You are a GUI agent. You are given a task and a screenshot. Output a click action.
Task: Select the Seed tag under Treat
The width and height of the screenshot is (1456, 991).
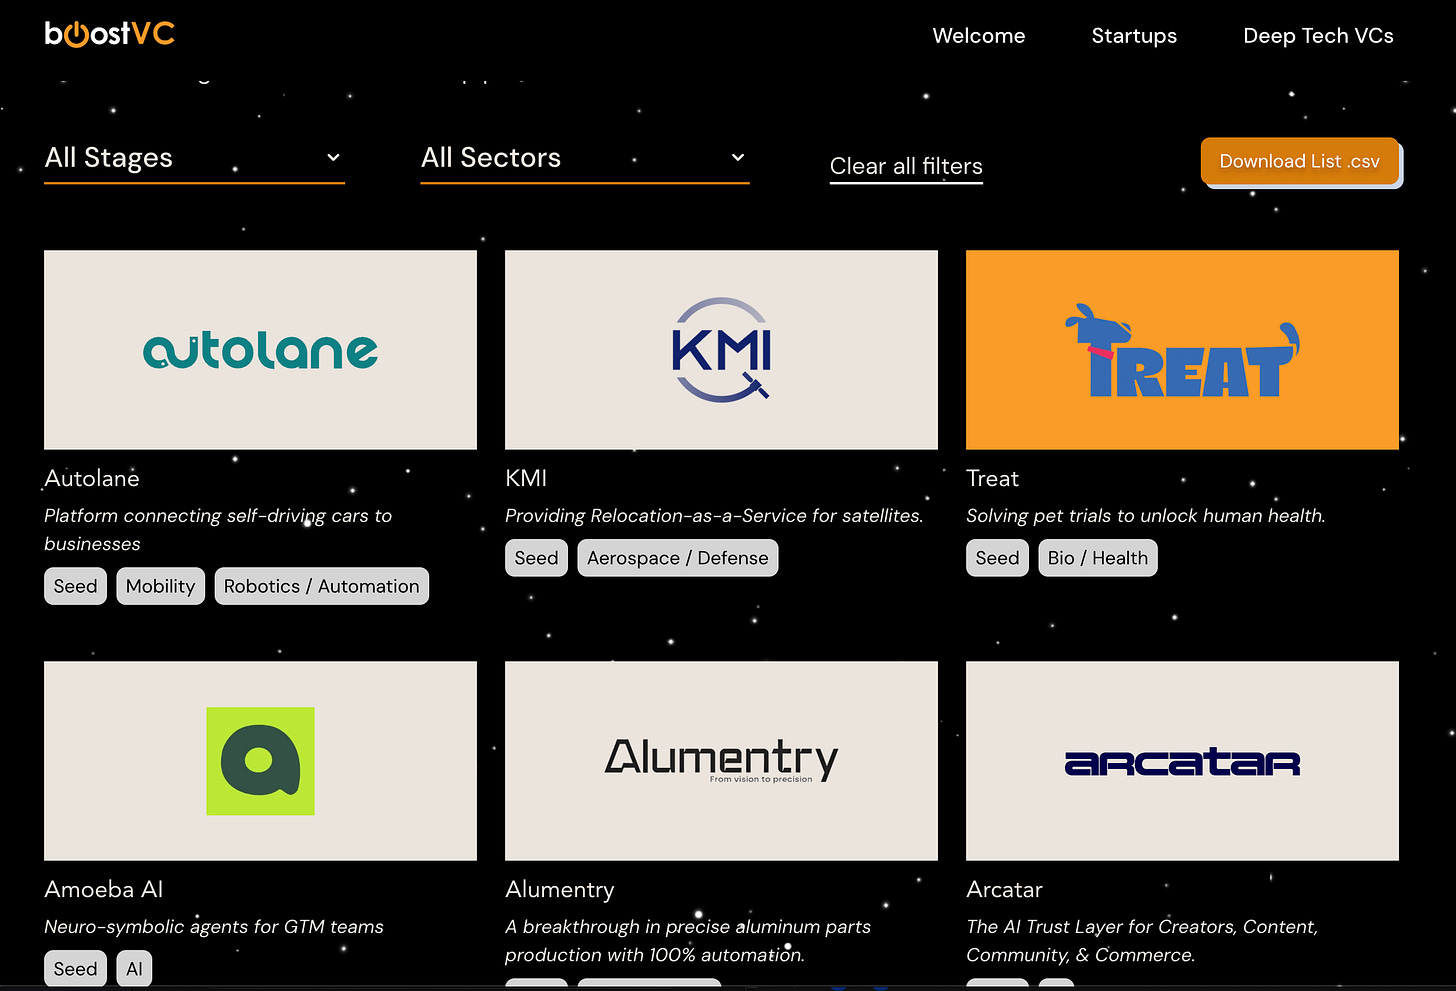(x=997, y=558)
